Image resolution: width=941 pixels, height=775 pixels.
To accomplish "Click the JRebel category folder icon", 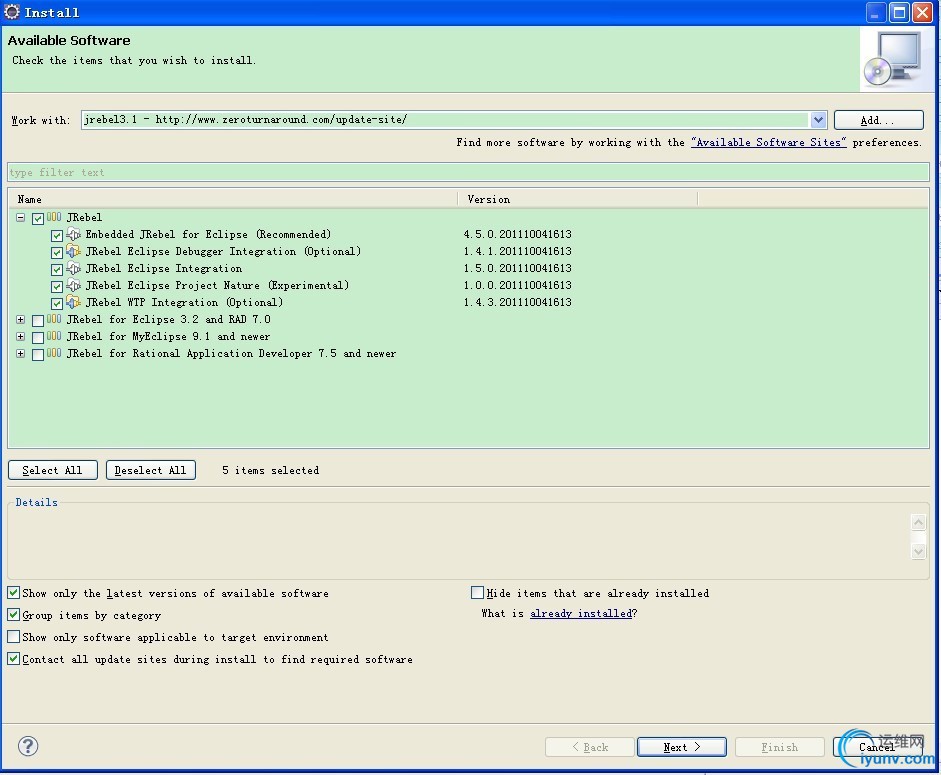I will pos(54,217).
